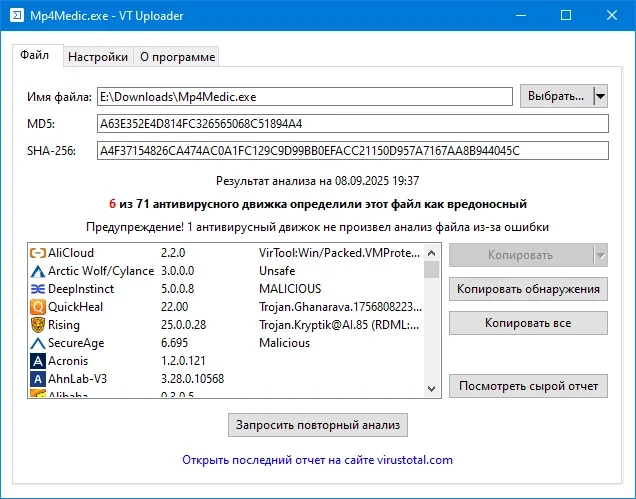The width and height of the screenshot is (636, 499).
Task: Open dropdown arrow next to Копировать button
Action: tap(600, 255)
